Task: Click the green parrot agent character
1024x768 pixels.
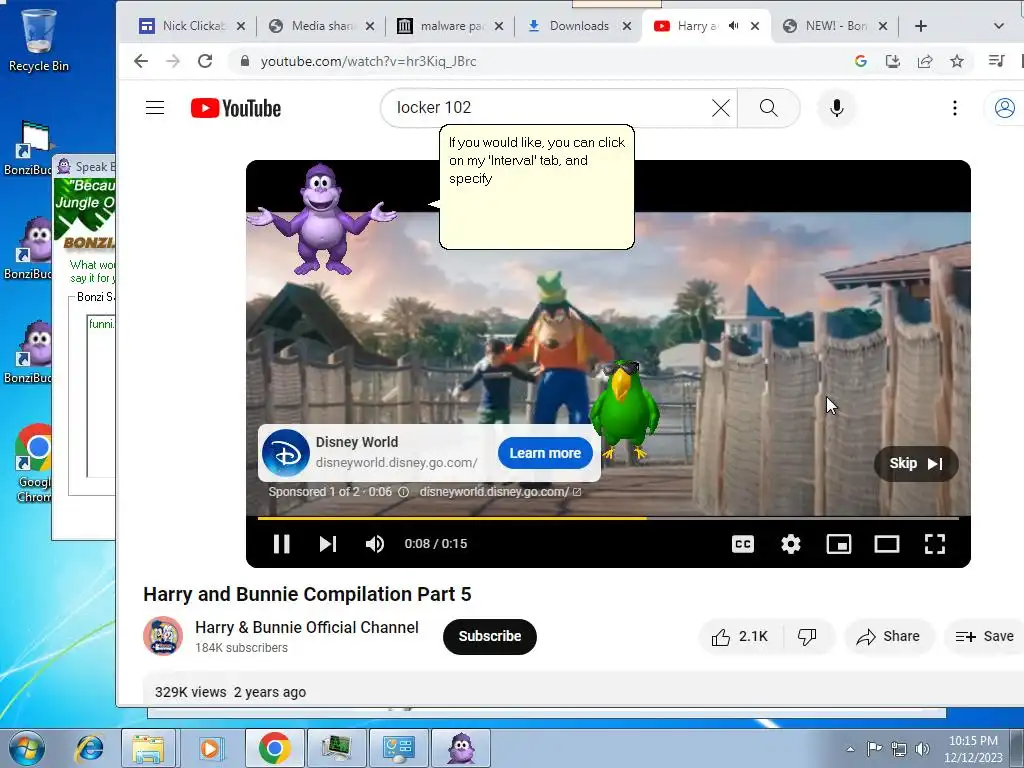Action: (624, 410)
